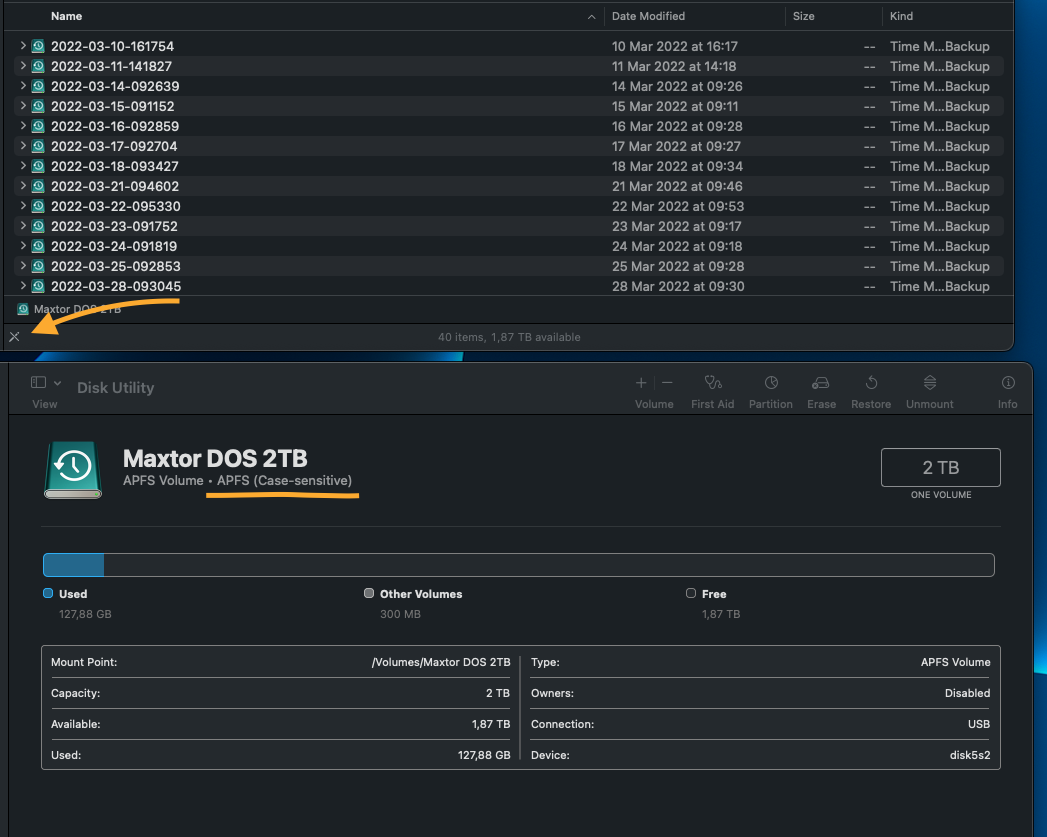Click the Used blue legend swatch
This screenshot has height=837, width=1047.
(47, 593)
